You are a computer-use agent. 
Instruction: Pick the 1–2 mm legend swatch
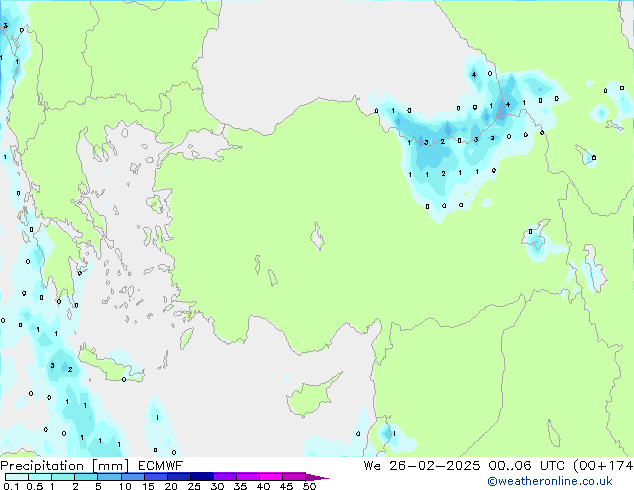coord(63,477)
